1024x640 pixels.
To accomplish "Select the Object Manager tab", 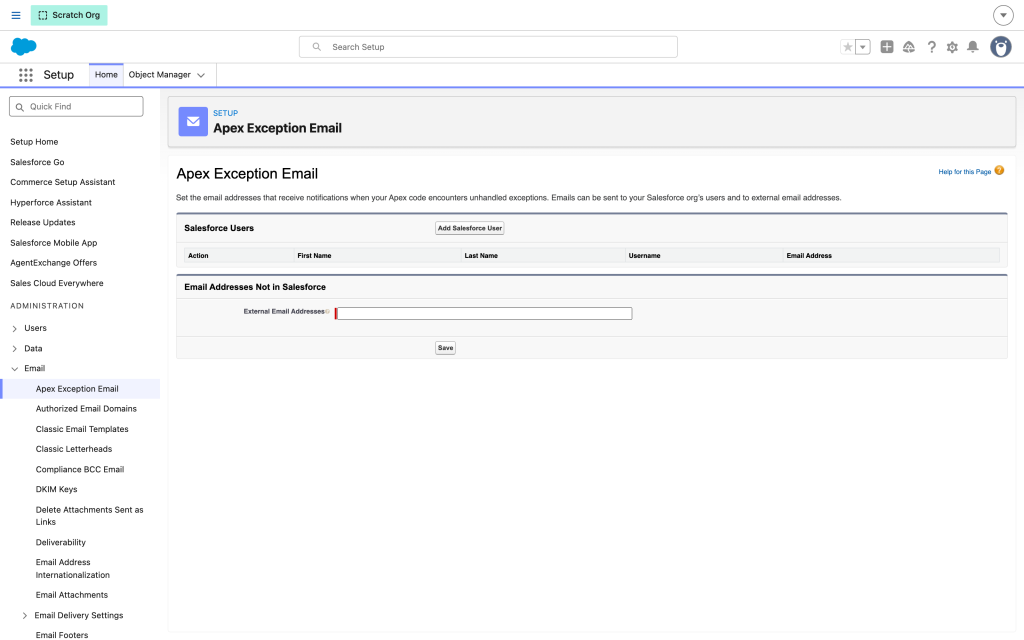I will tap(159, 74).
